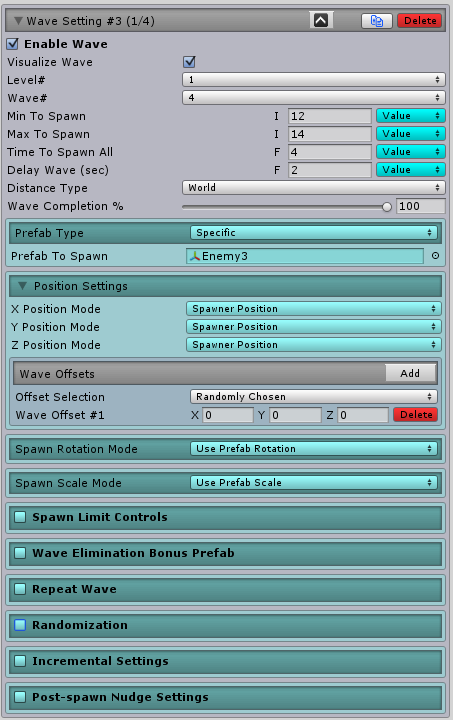Open the Level# dropdown
Image resolution: width=453 pixels, height=720 pixels.
pos(313,79)
